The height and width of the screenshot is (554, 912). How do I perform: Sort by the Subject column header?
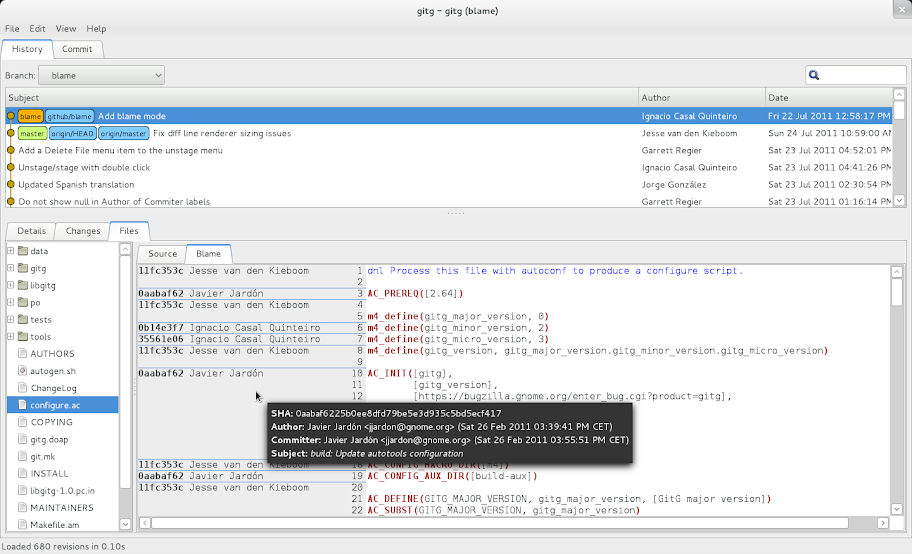point(322,98)
